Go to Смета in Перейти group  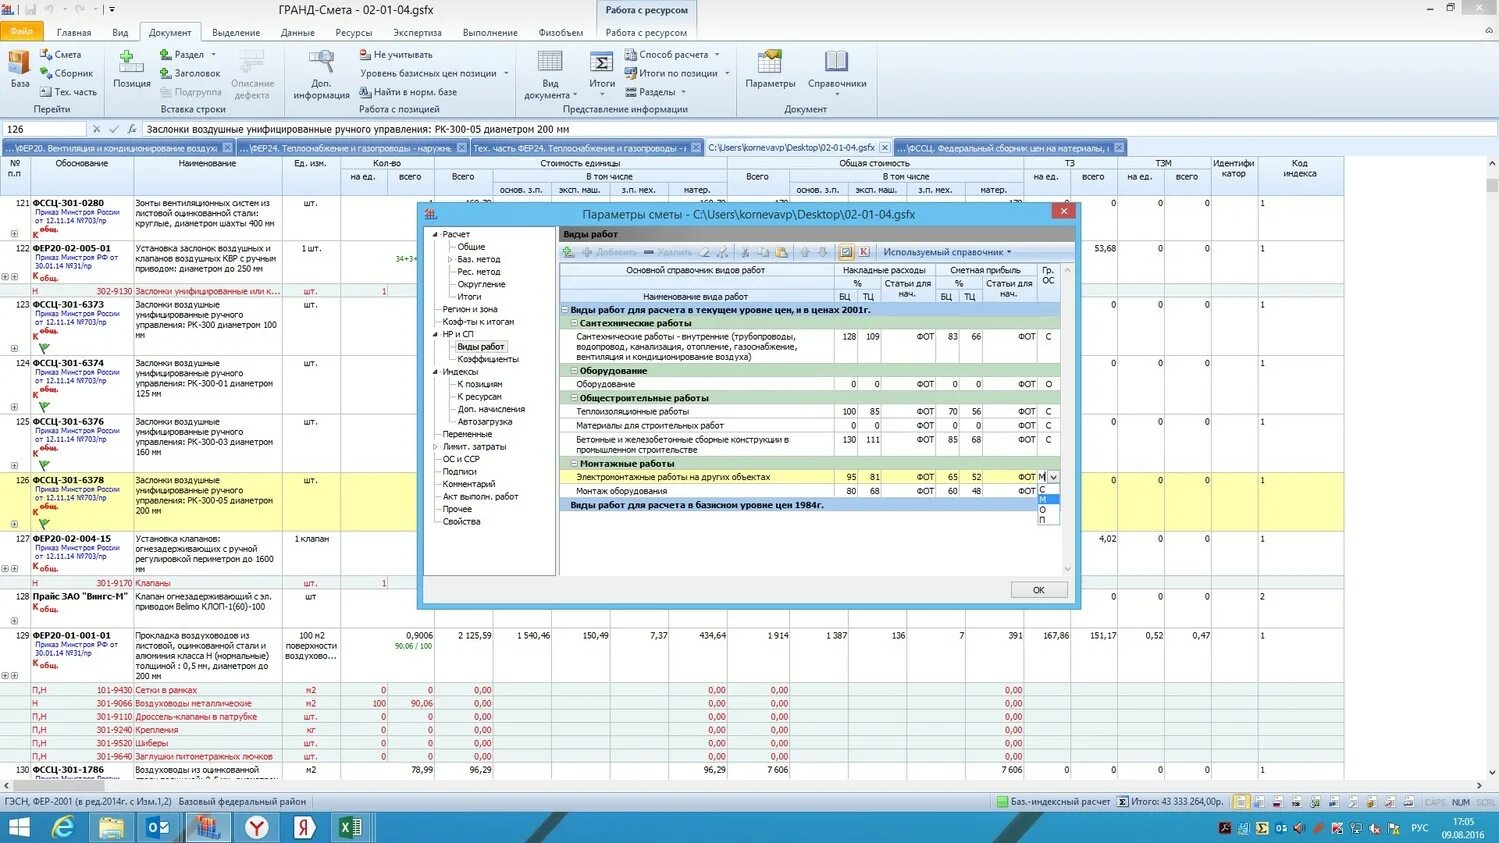pos(61,54)
